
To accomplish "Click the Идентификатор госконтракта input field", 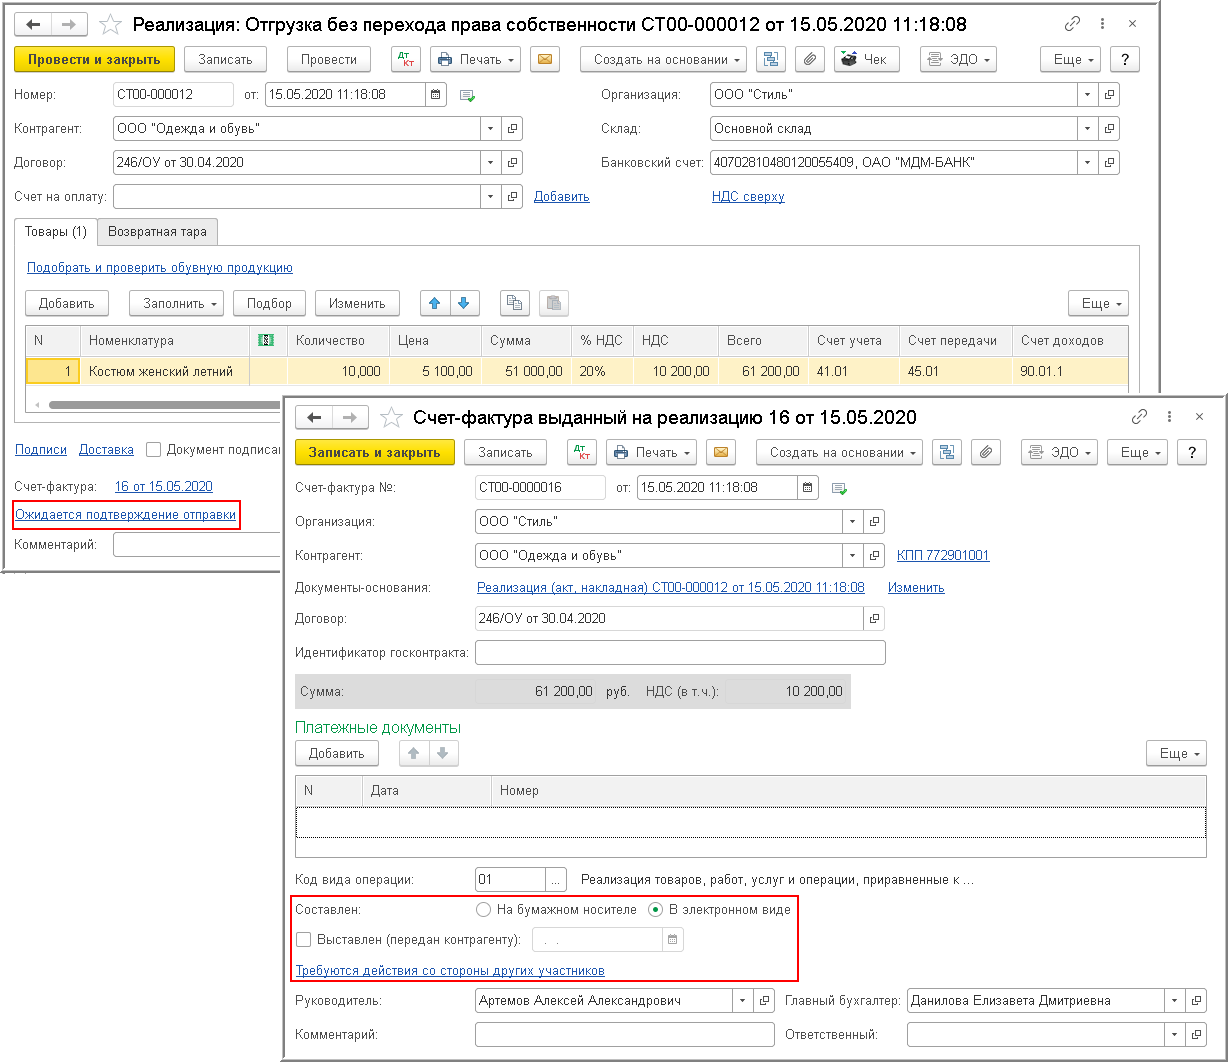I will pos(680,653).
